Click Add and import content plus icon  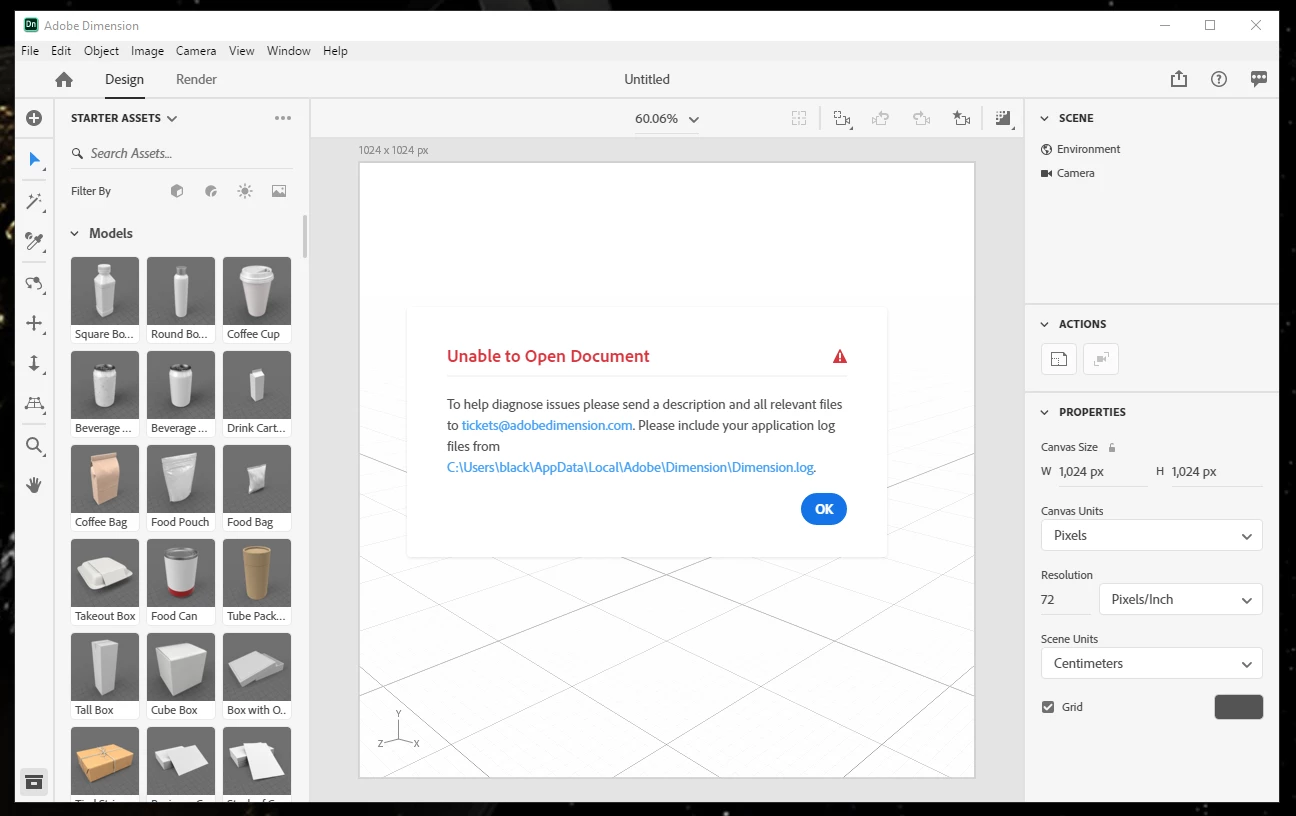pos(34,118)
